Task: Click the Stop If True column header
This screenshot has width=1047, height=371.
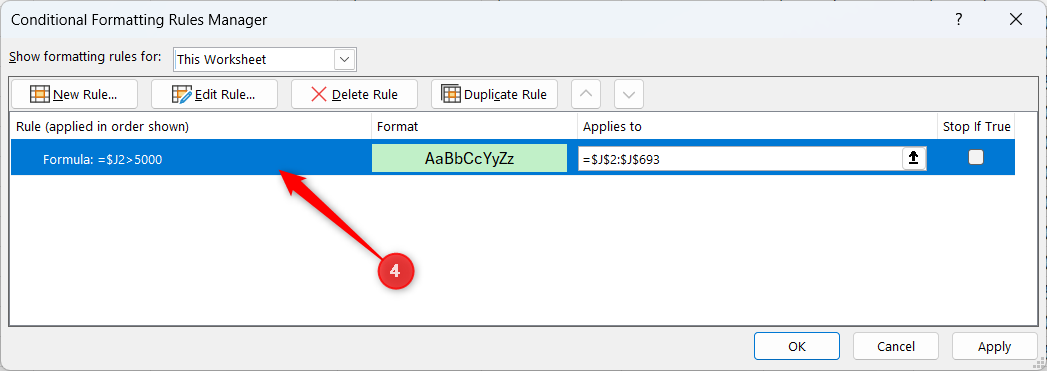Action: pos(976,126)
